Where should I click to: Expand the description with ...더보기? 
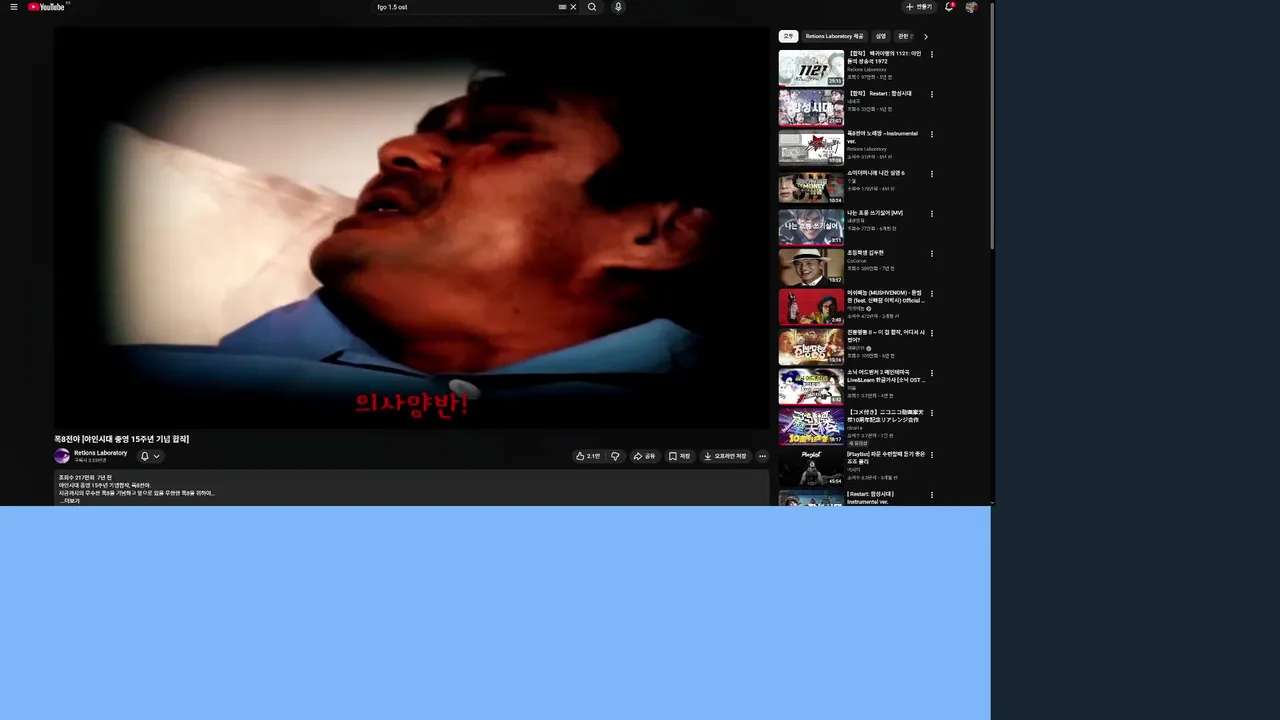[69, 501]
